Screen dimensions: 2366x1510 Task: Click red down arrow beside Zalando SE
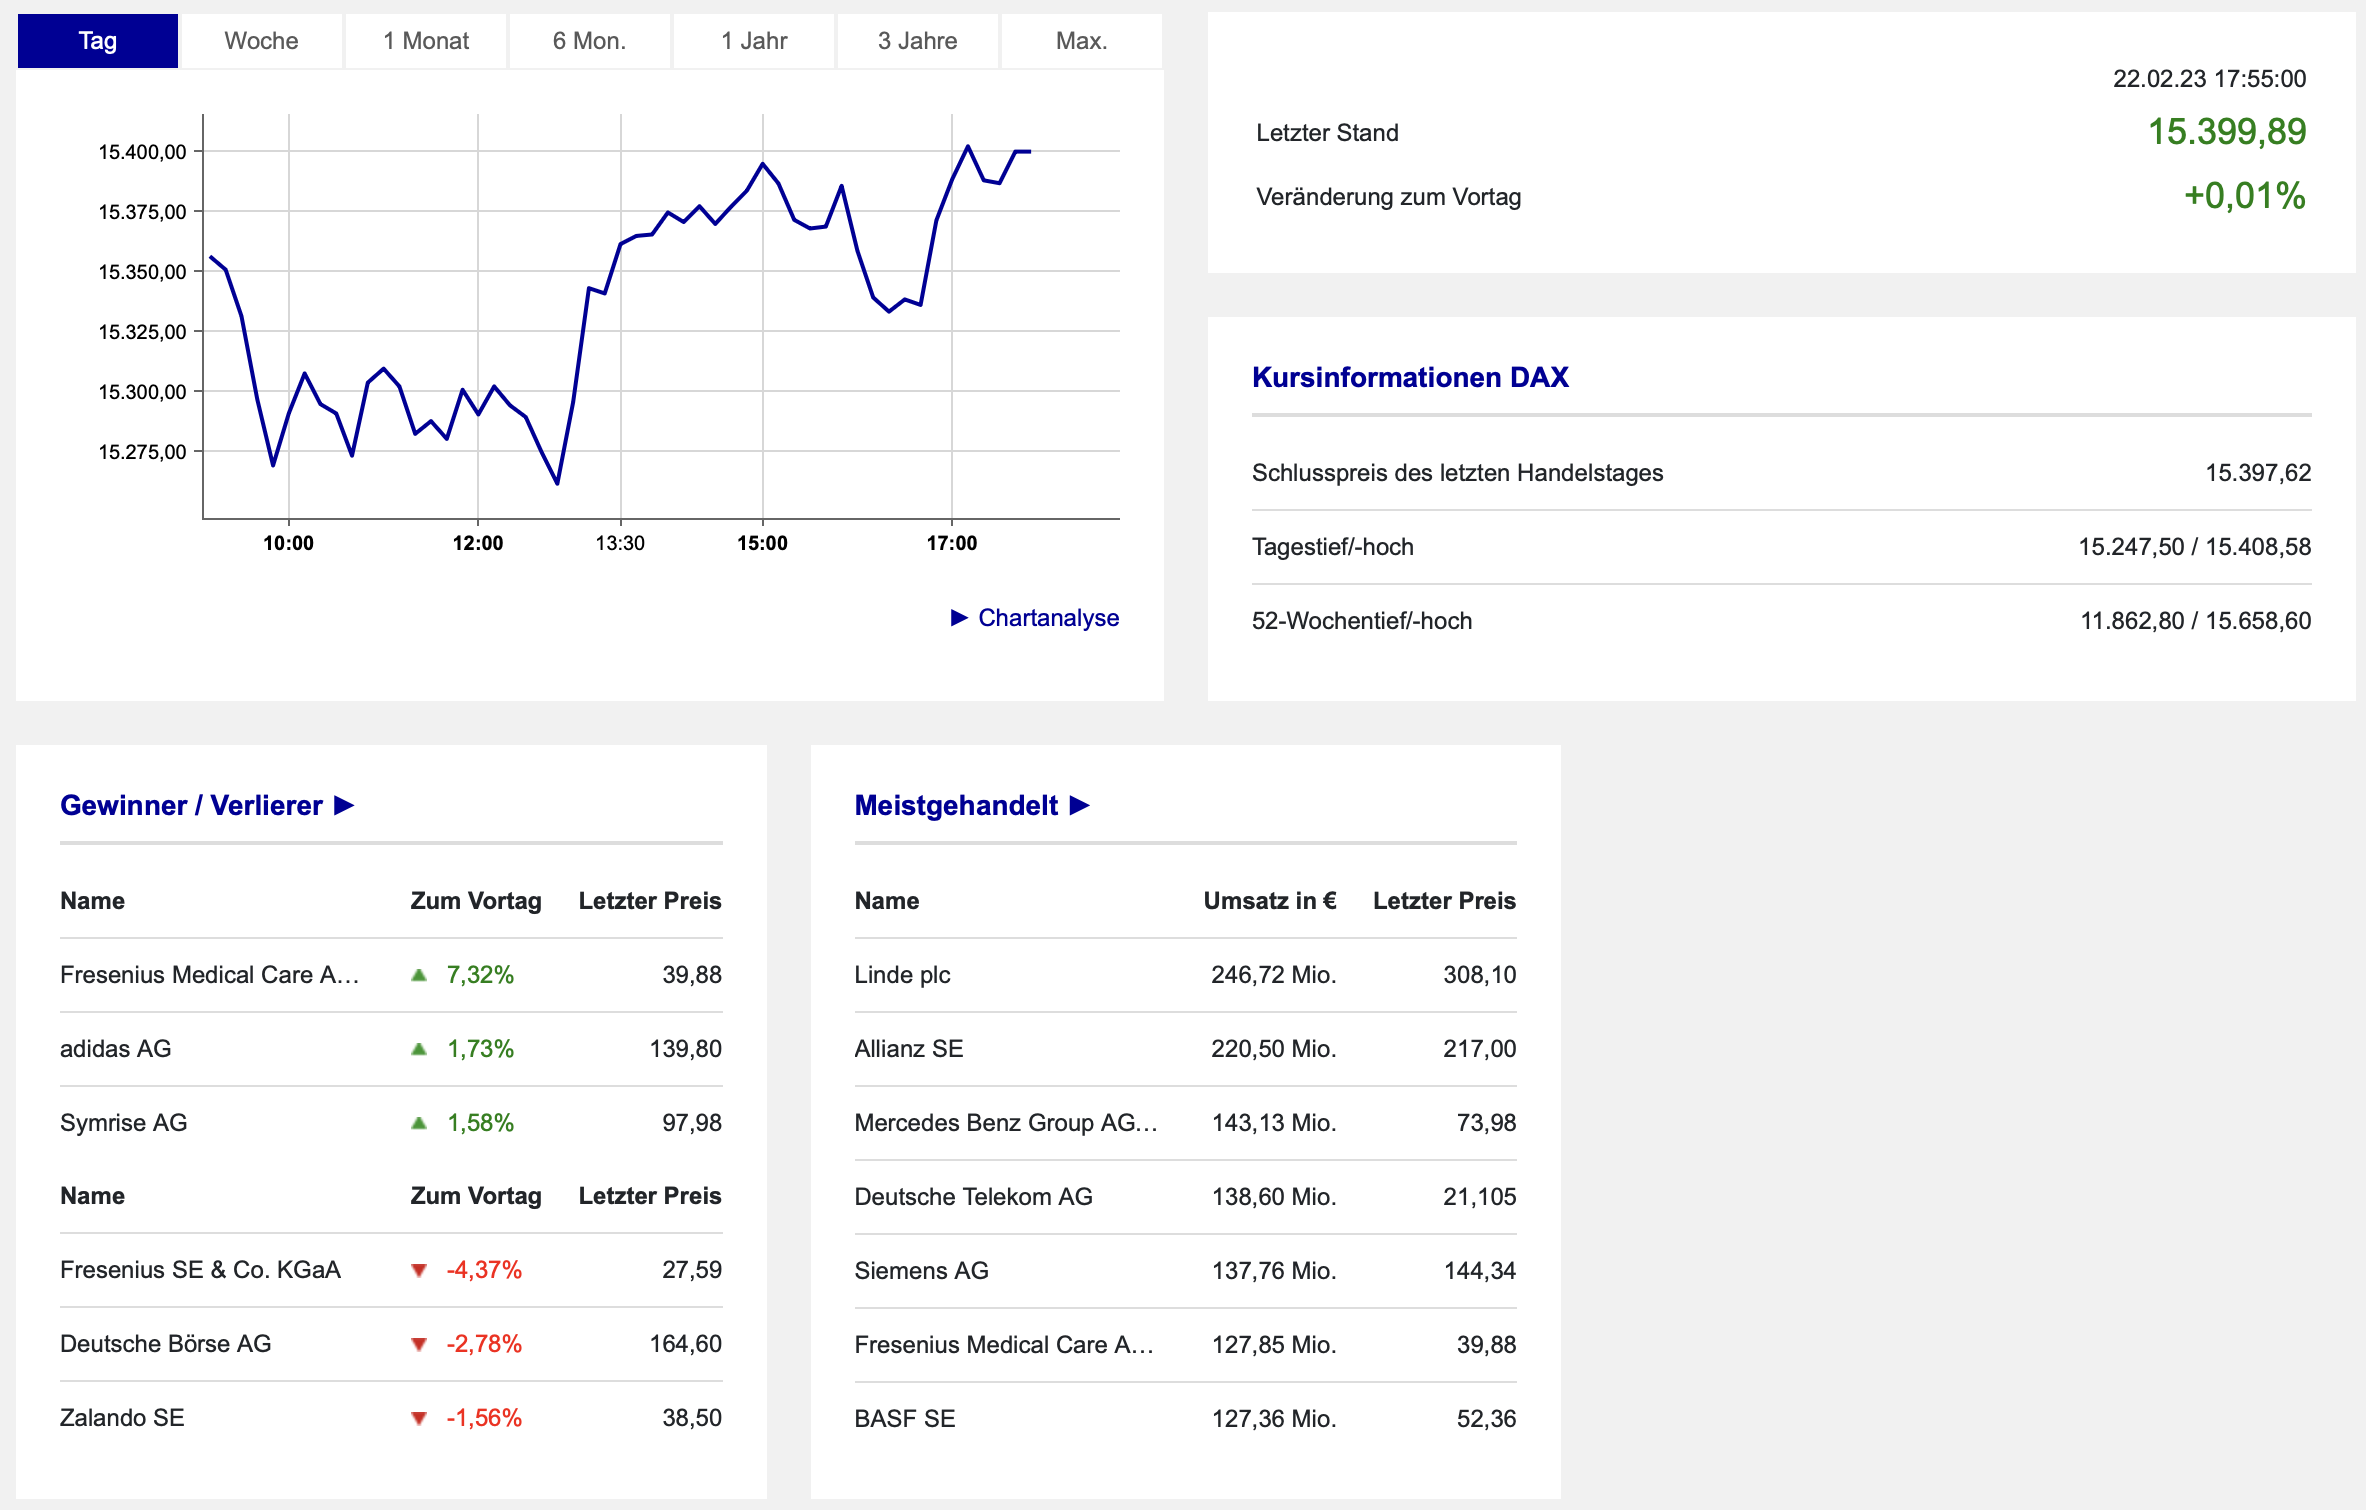[419, 1418]
